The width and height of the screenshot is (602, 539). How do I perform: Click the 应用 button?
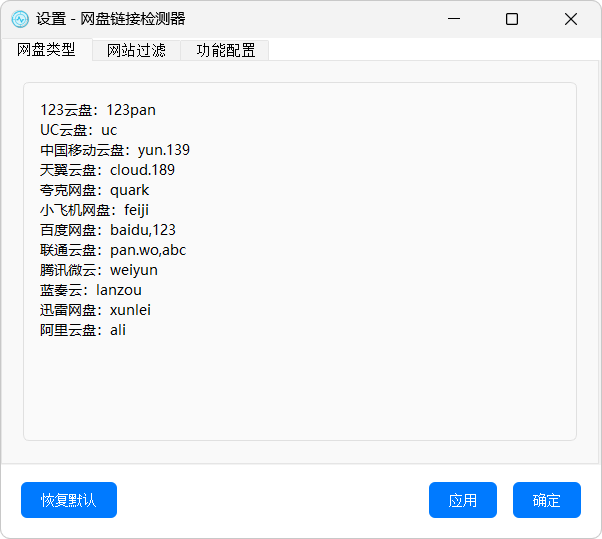[x=463, y=500]
